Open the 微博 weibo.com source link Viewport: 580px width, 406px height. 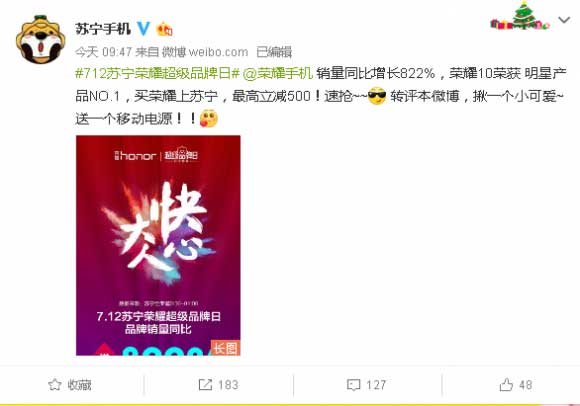click(x=205, y=52)
